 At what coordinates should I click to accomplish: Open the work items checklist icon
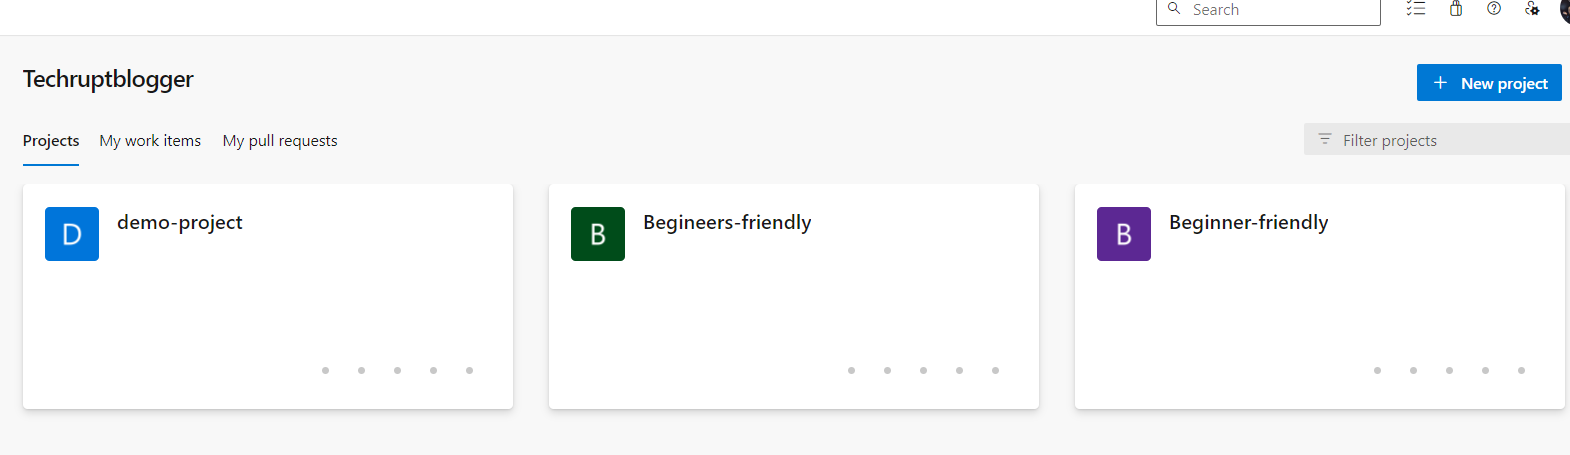pyautogui.click(x=1416, y=9)
